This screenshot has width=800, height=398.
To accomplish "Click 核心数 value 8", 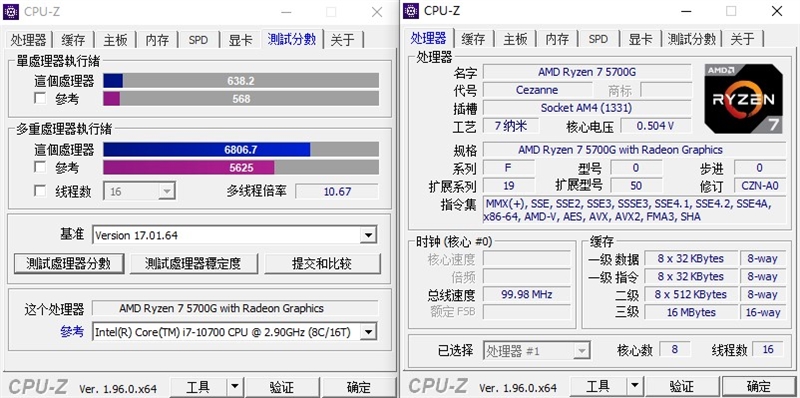I will (674, 350).
